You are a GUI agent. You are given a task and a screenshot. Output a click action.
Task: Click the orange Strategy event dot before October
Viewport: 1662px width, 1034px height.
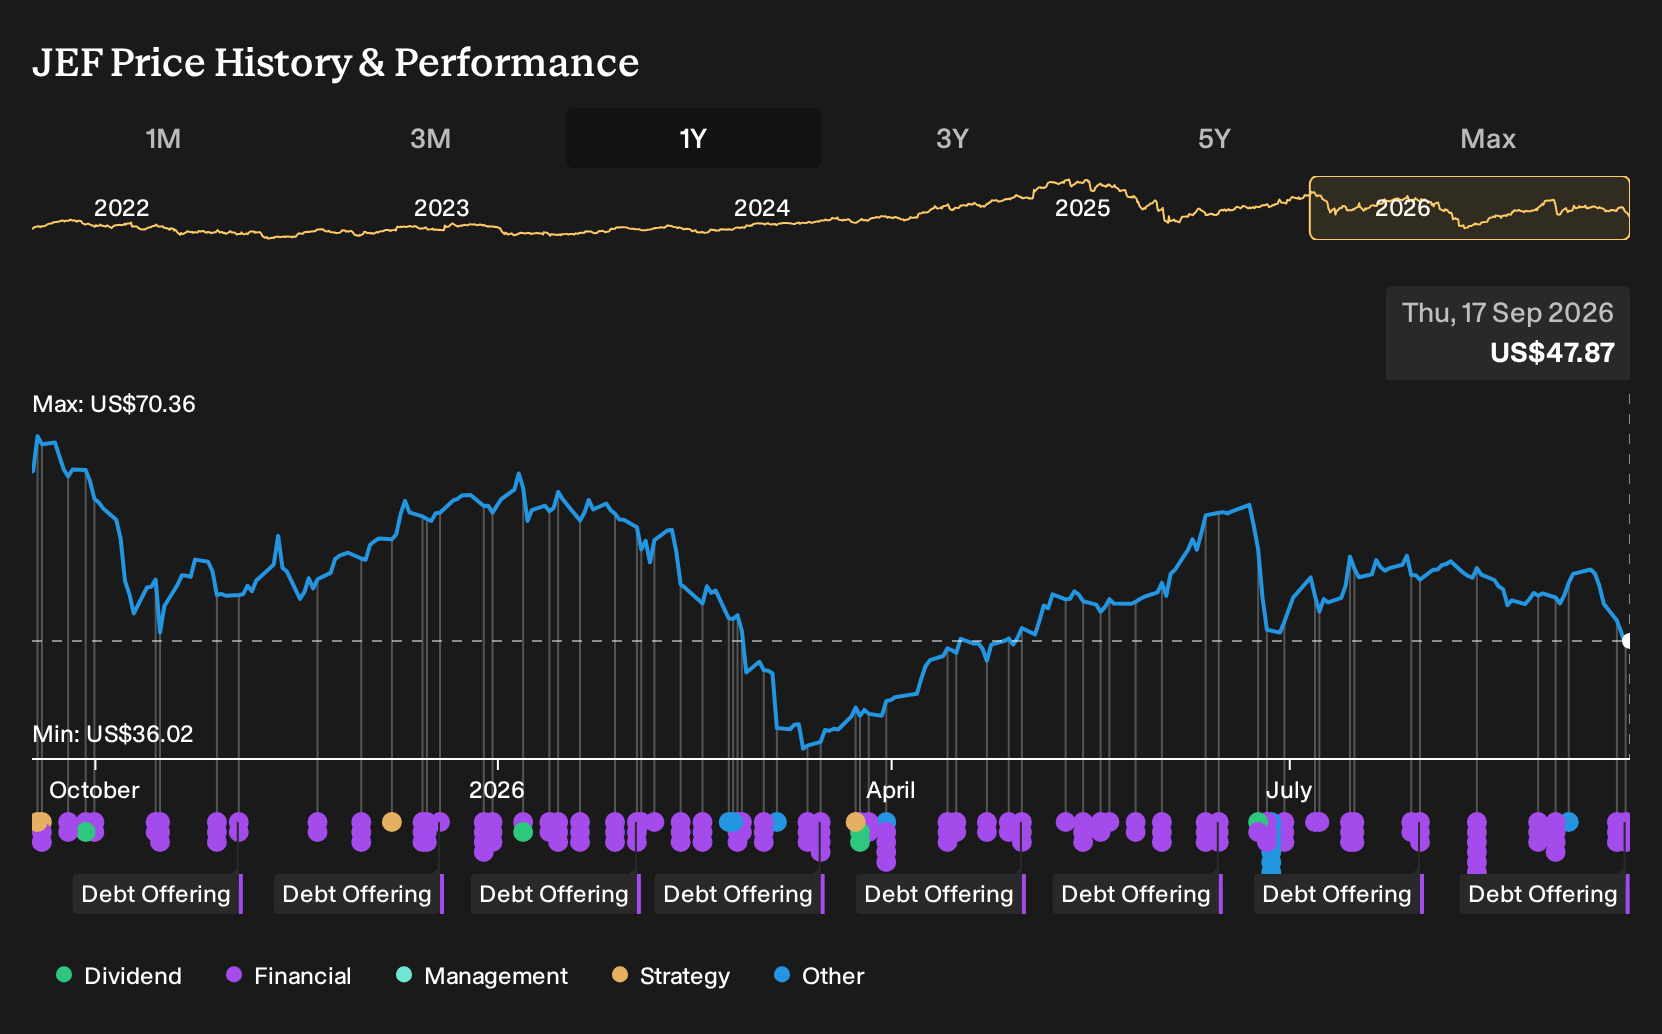(x=40, y=822)
